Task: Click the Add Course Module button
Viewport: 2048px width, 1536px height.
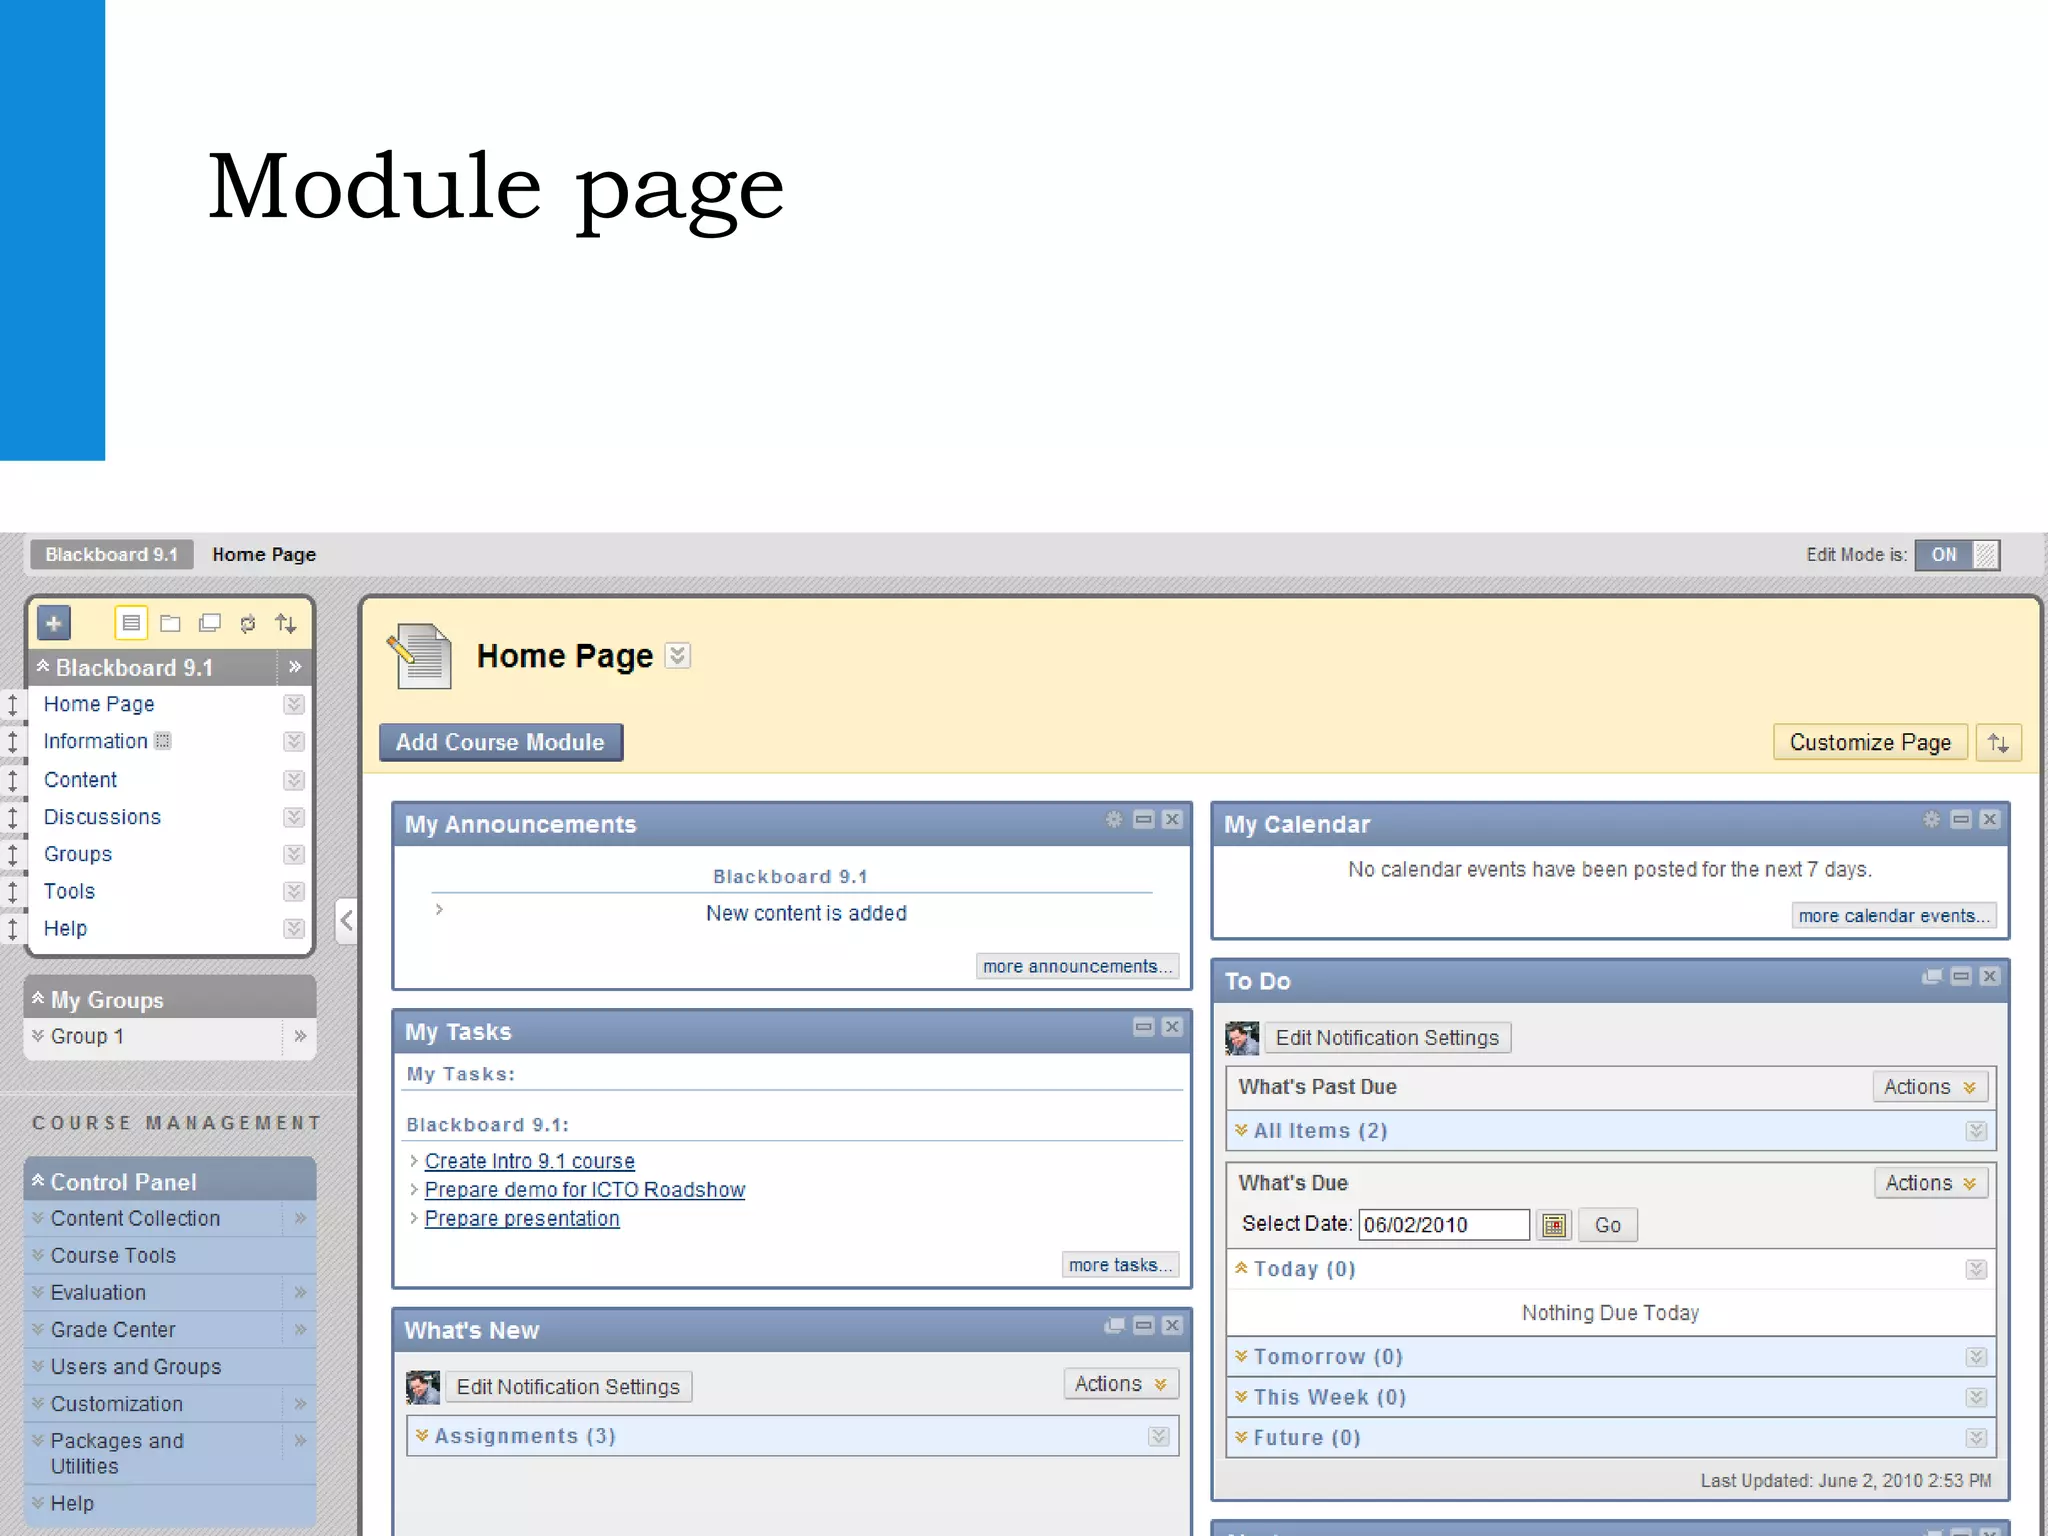Action: [501, 742]
